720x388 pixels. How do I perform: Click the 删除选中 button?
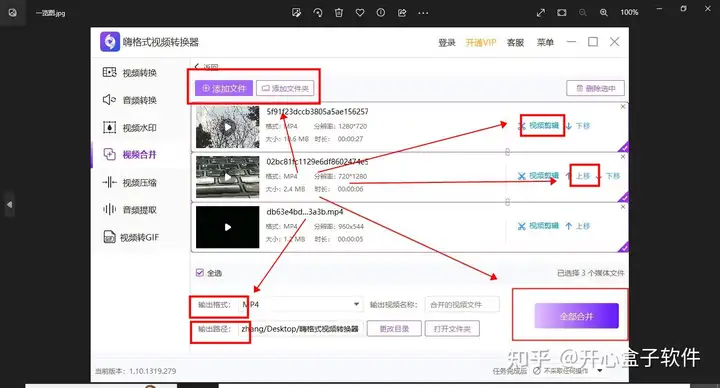595,88
